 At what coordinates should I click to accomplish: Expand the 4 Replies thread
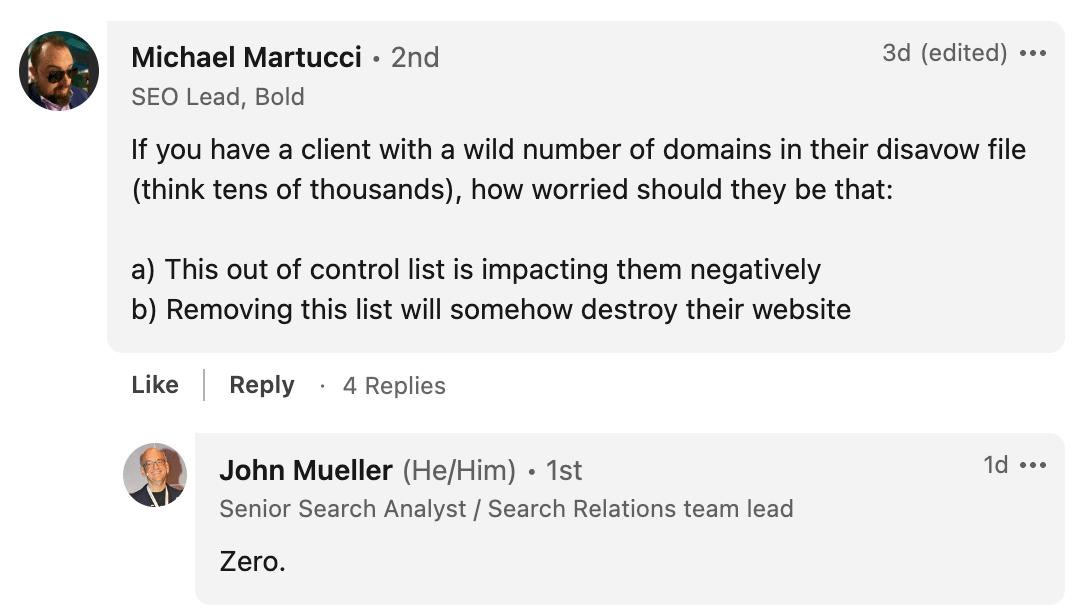(x=394, y=385)
